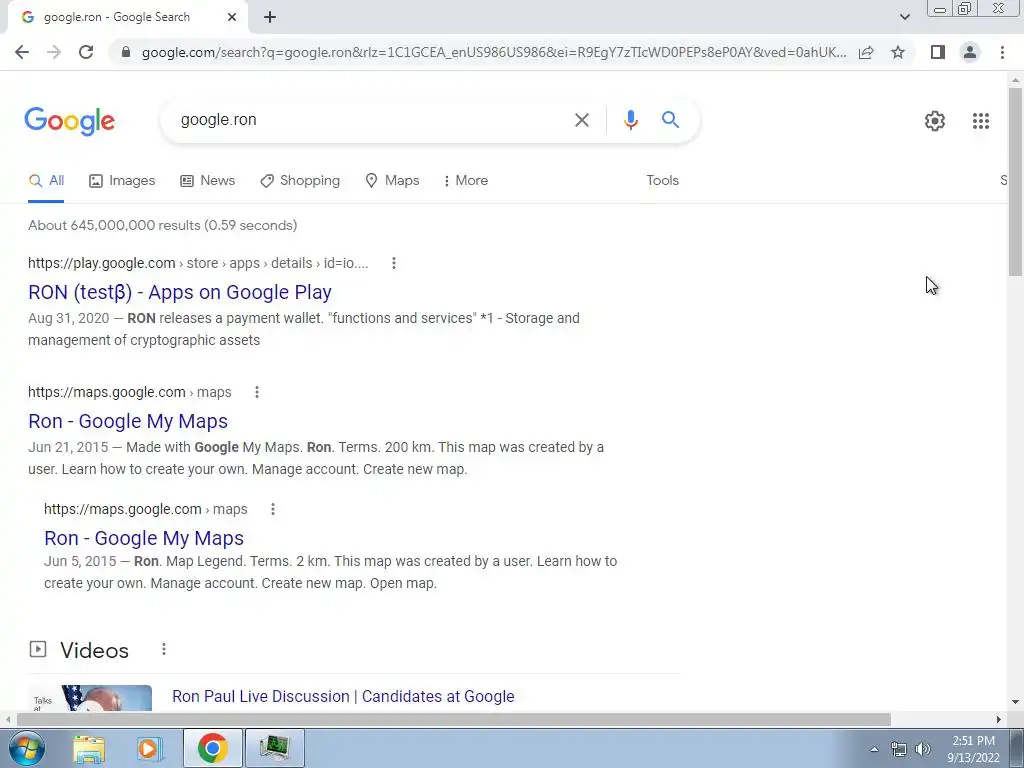Screen dimensions: 1024x768
Task: Switch to the Shopping tab
Action: 300,181
